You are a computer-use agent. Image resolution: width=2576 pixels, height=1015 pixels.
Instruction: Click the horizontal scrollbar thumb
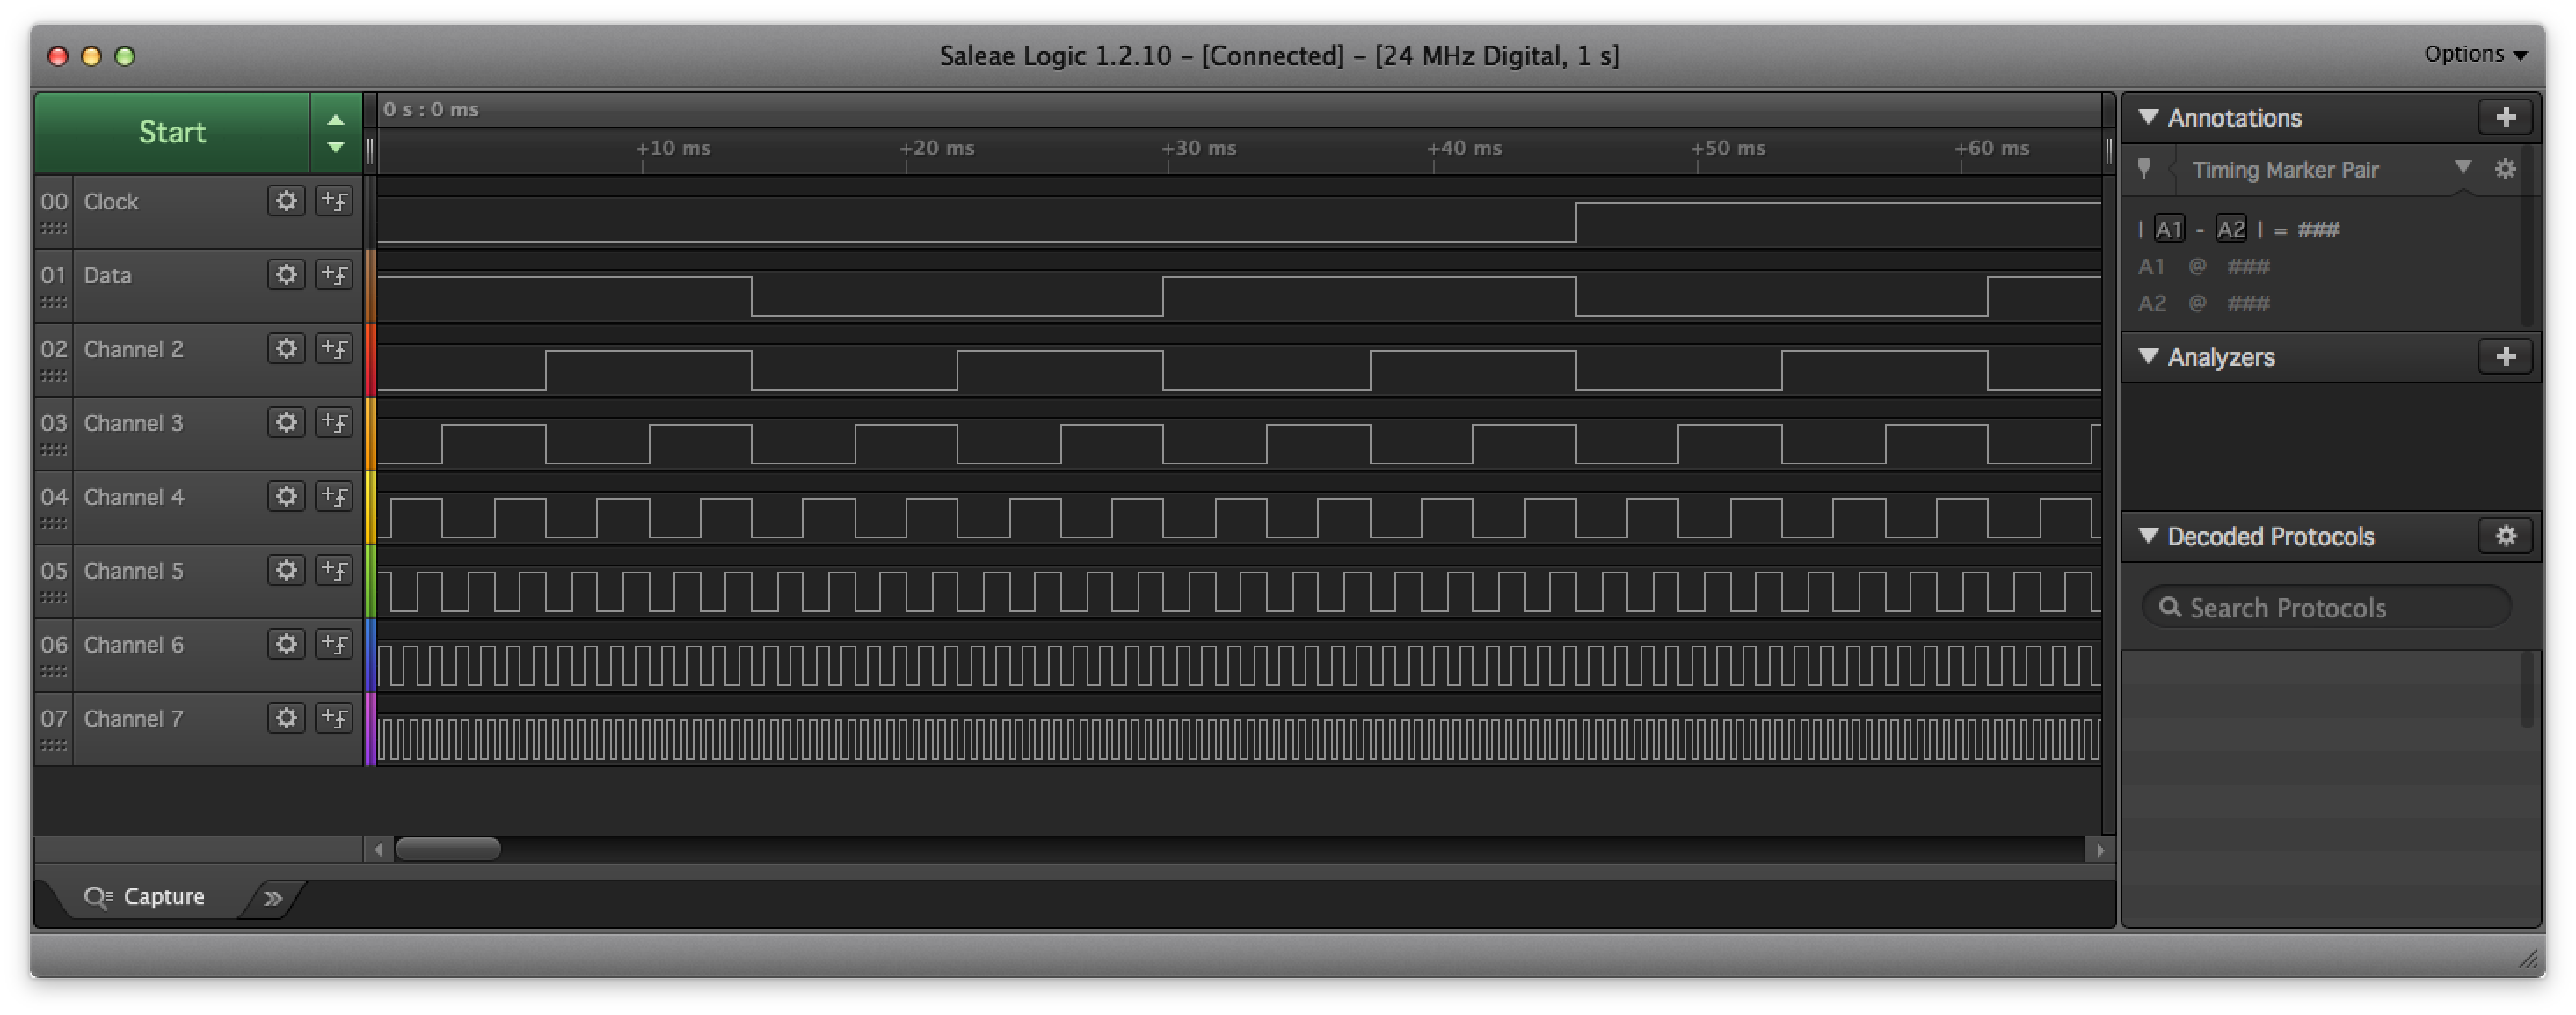448,850
